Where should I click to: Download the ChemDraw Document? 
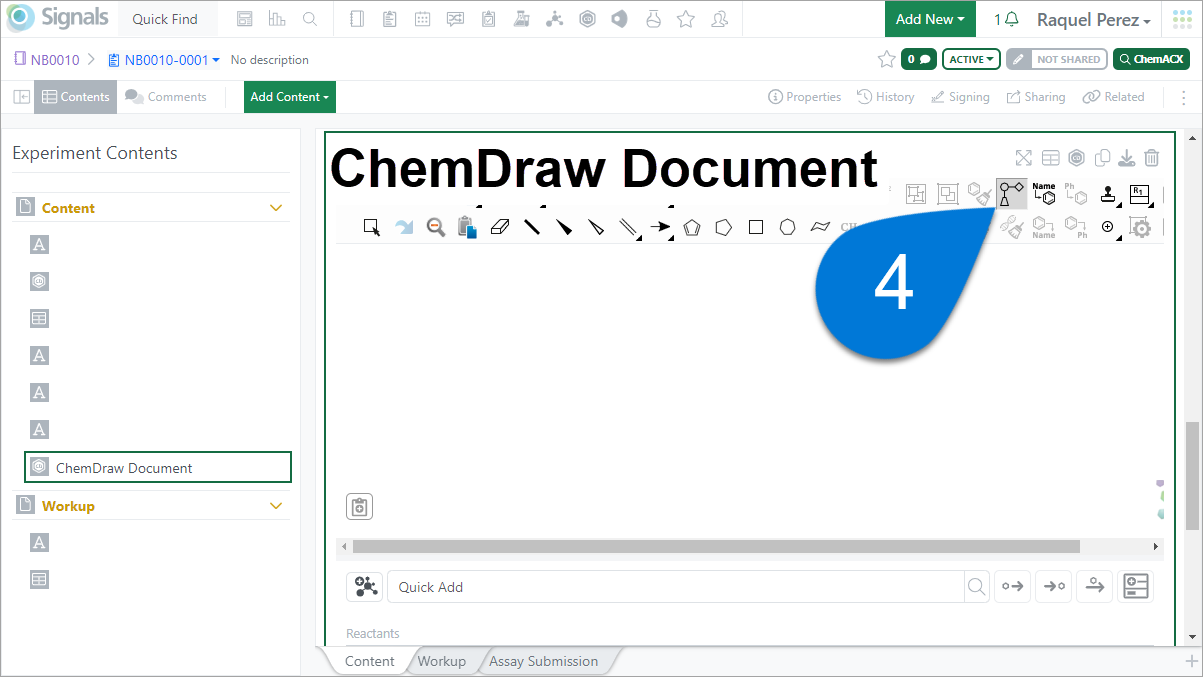(x=1127, y=158)
